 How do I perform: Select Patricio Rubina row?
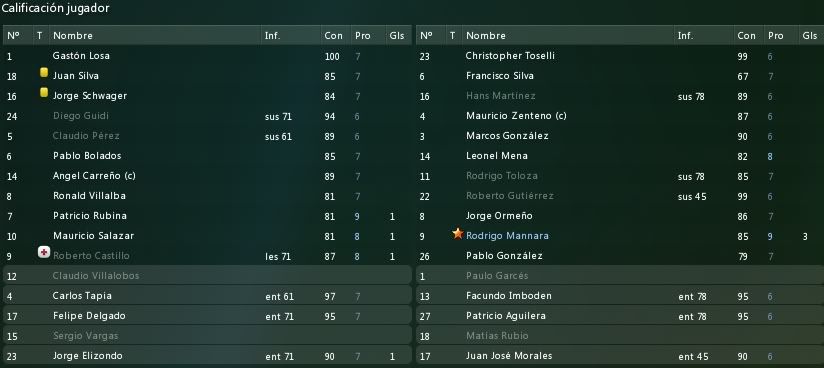207,216
